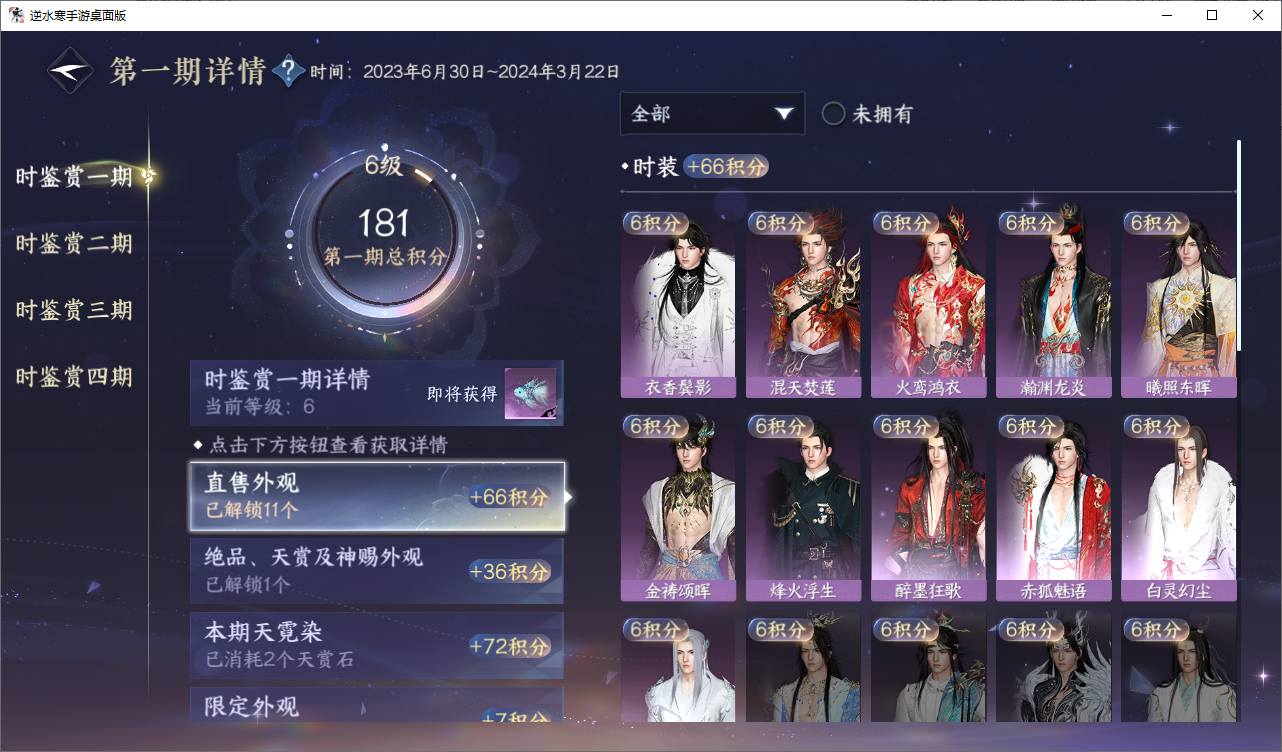Switch to the 时鉴赏四期 tab
This screenshot has height=752, width=1282.
click(74, 377)
